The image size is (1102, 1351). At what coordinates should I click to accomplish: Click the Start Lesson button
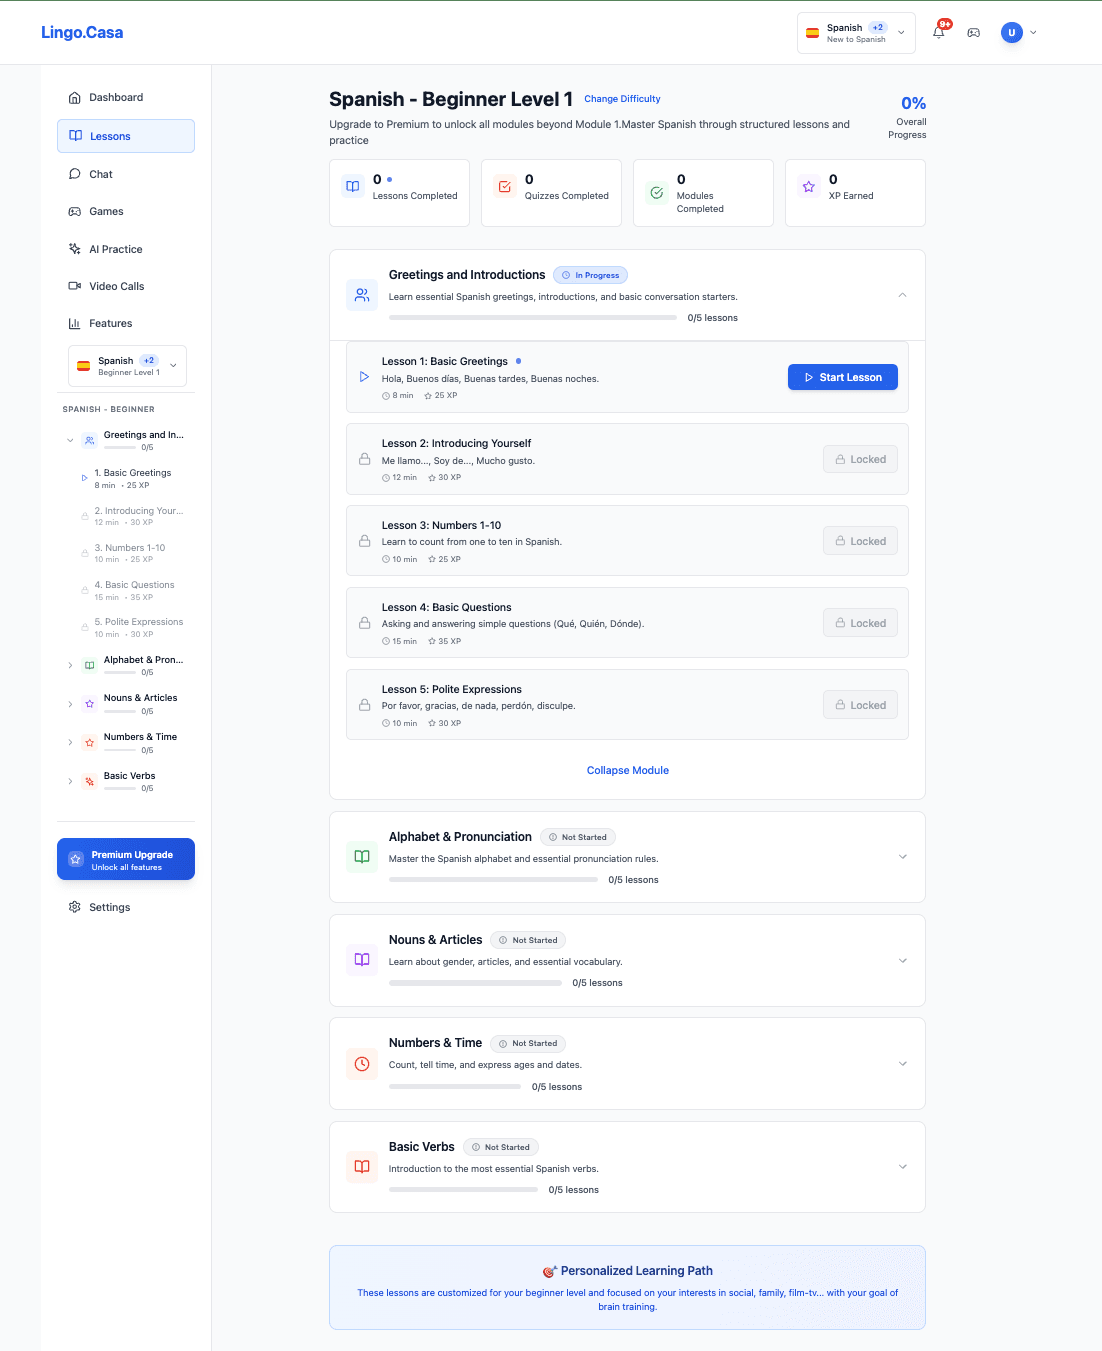coord(842,377)
